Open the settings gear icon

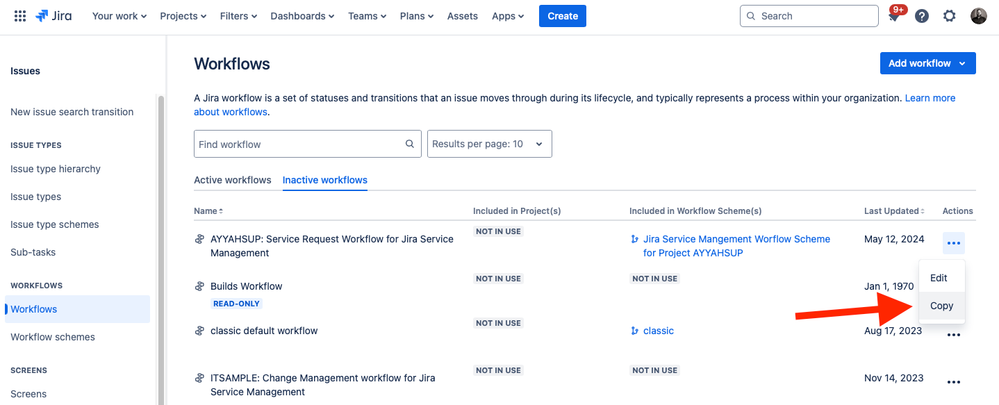pos(949,16)
